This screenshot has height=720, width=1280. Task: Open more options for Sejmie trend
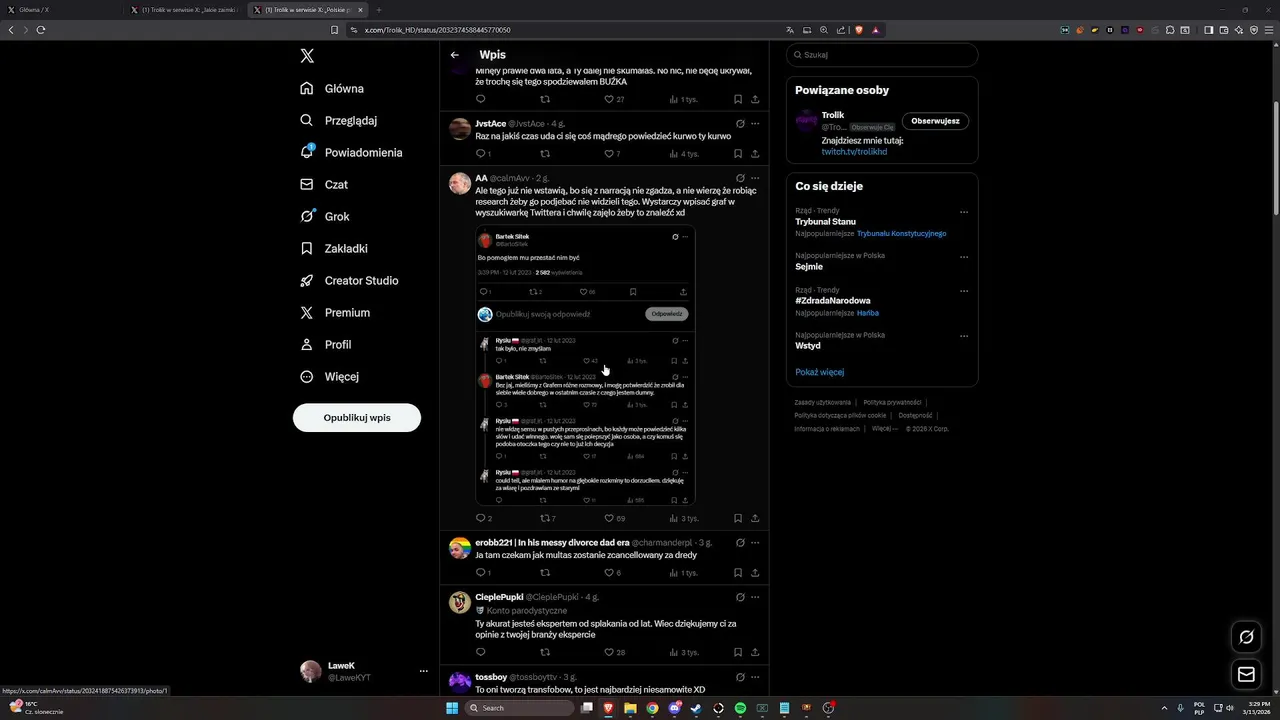964,257
